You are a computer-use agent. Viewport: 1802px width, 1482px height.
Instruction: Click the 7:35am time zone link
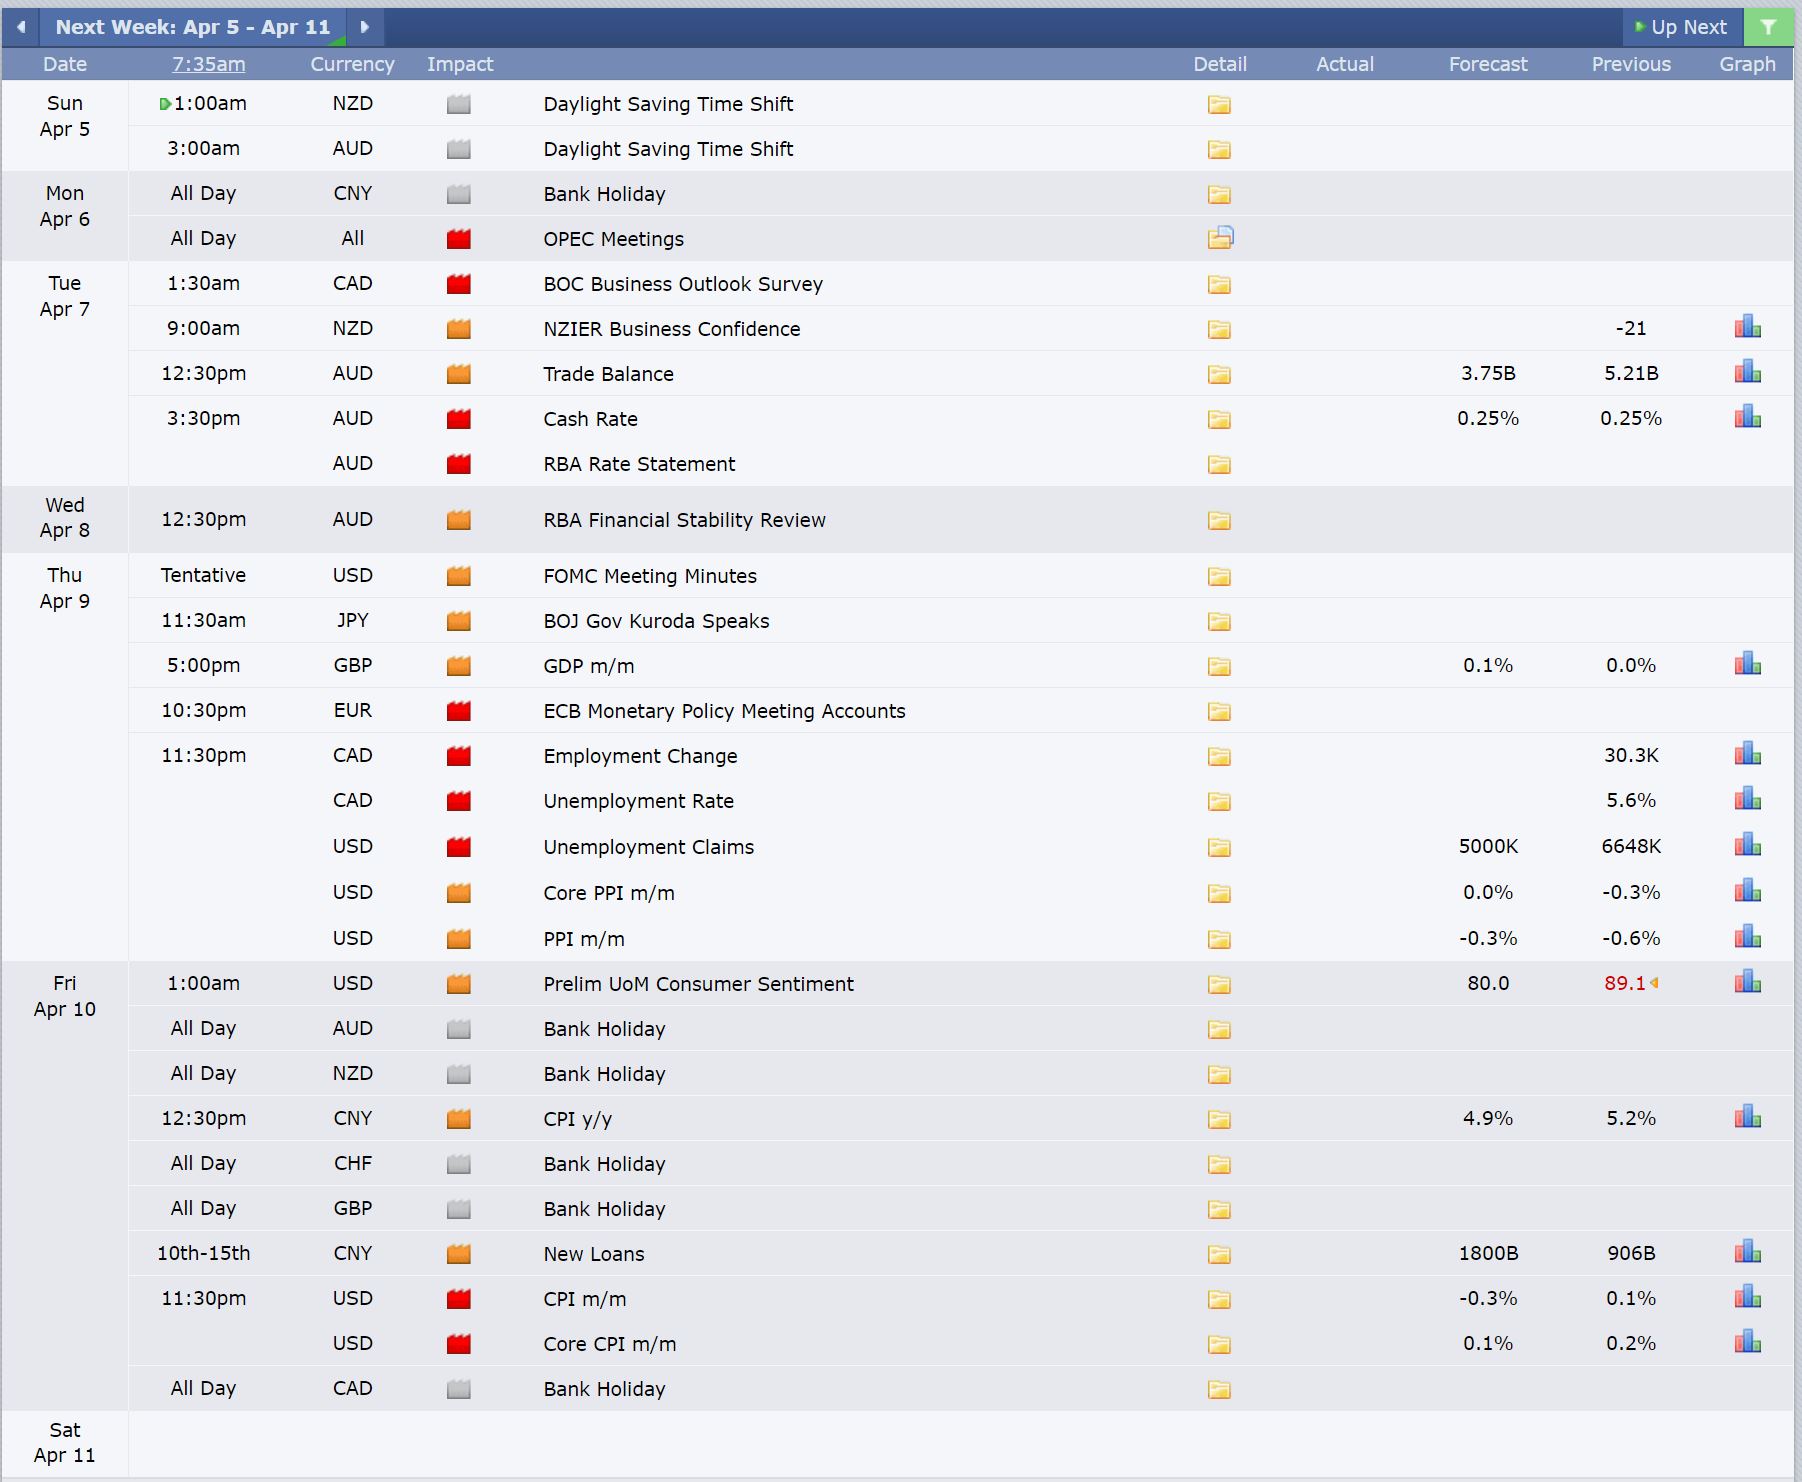click(x=208, y=64)
